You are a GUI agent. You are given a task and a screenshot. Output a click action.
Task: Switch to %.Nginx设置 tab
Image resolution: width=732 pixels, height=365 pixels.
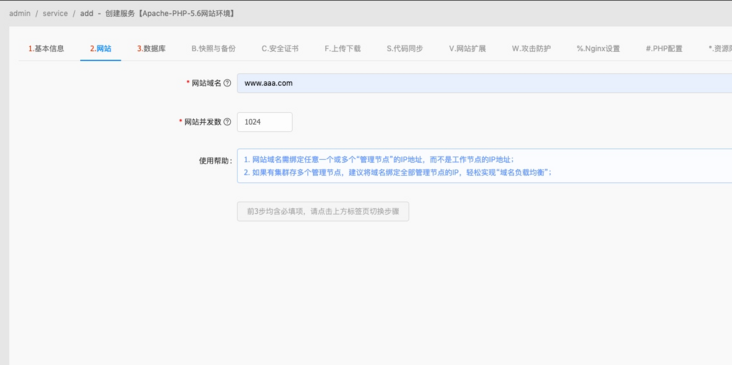pos(598,49)
